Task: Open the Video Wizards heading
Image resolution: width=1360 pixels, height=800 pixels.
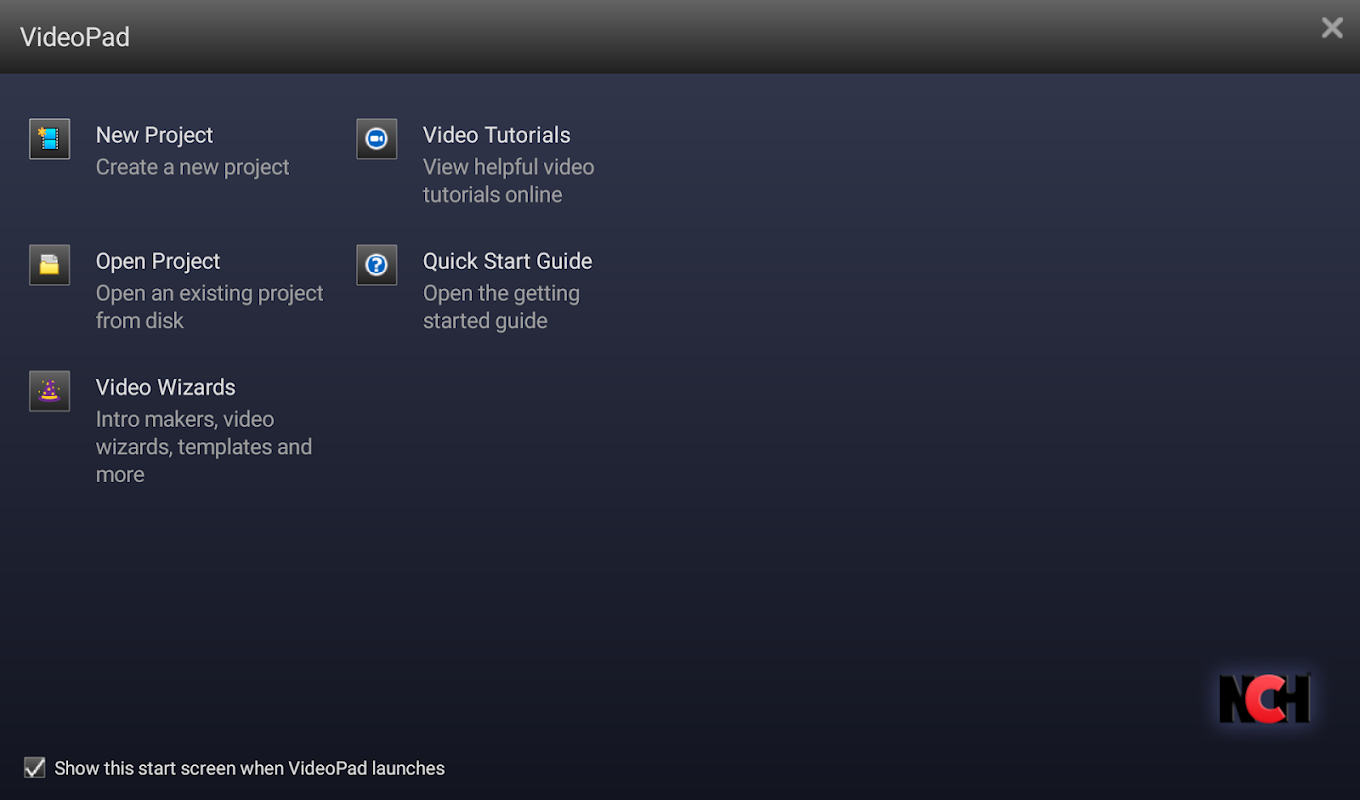Action: (x=166, y=387)
